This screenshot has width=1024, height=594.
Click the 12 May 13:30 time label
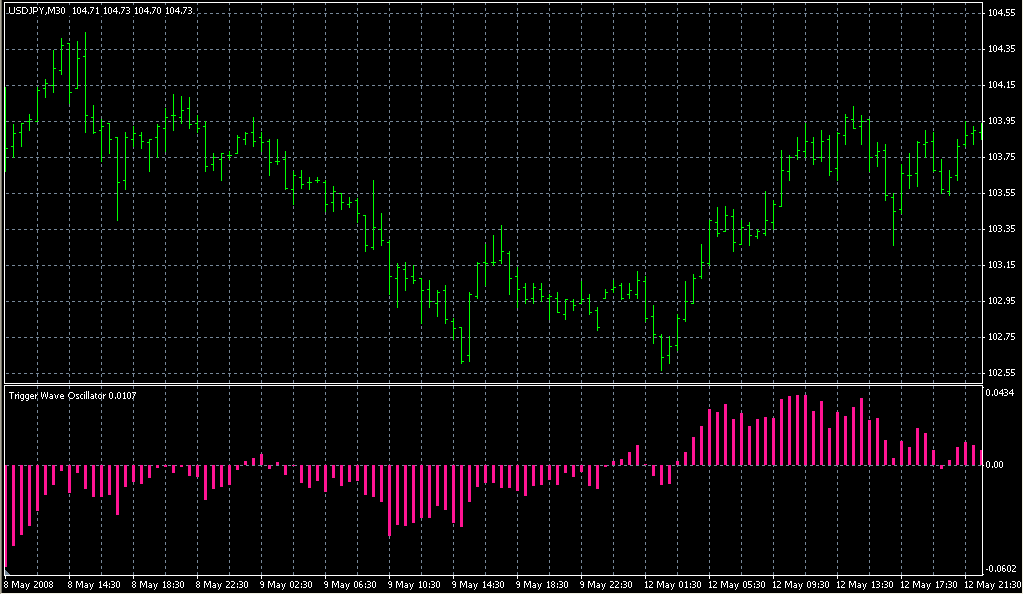pyautogui.click(x=865, y=585)
